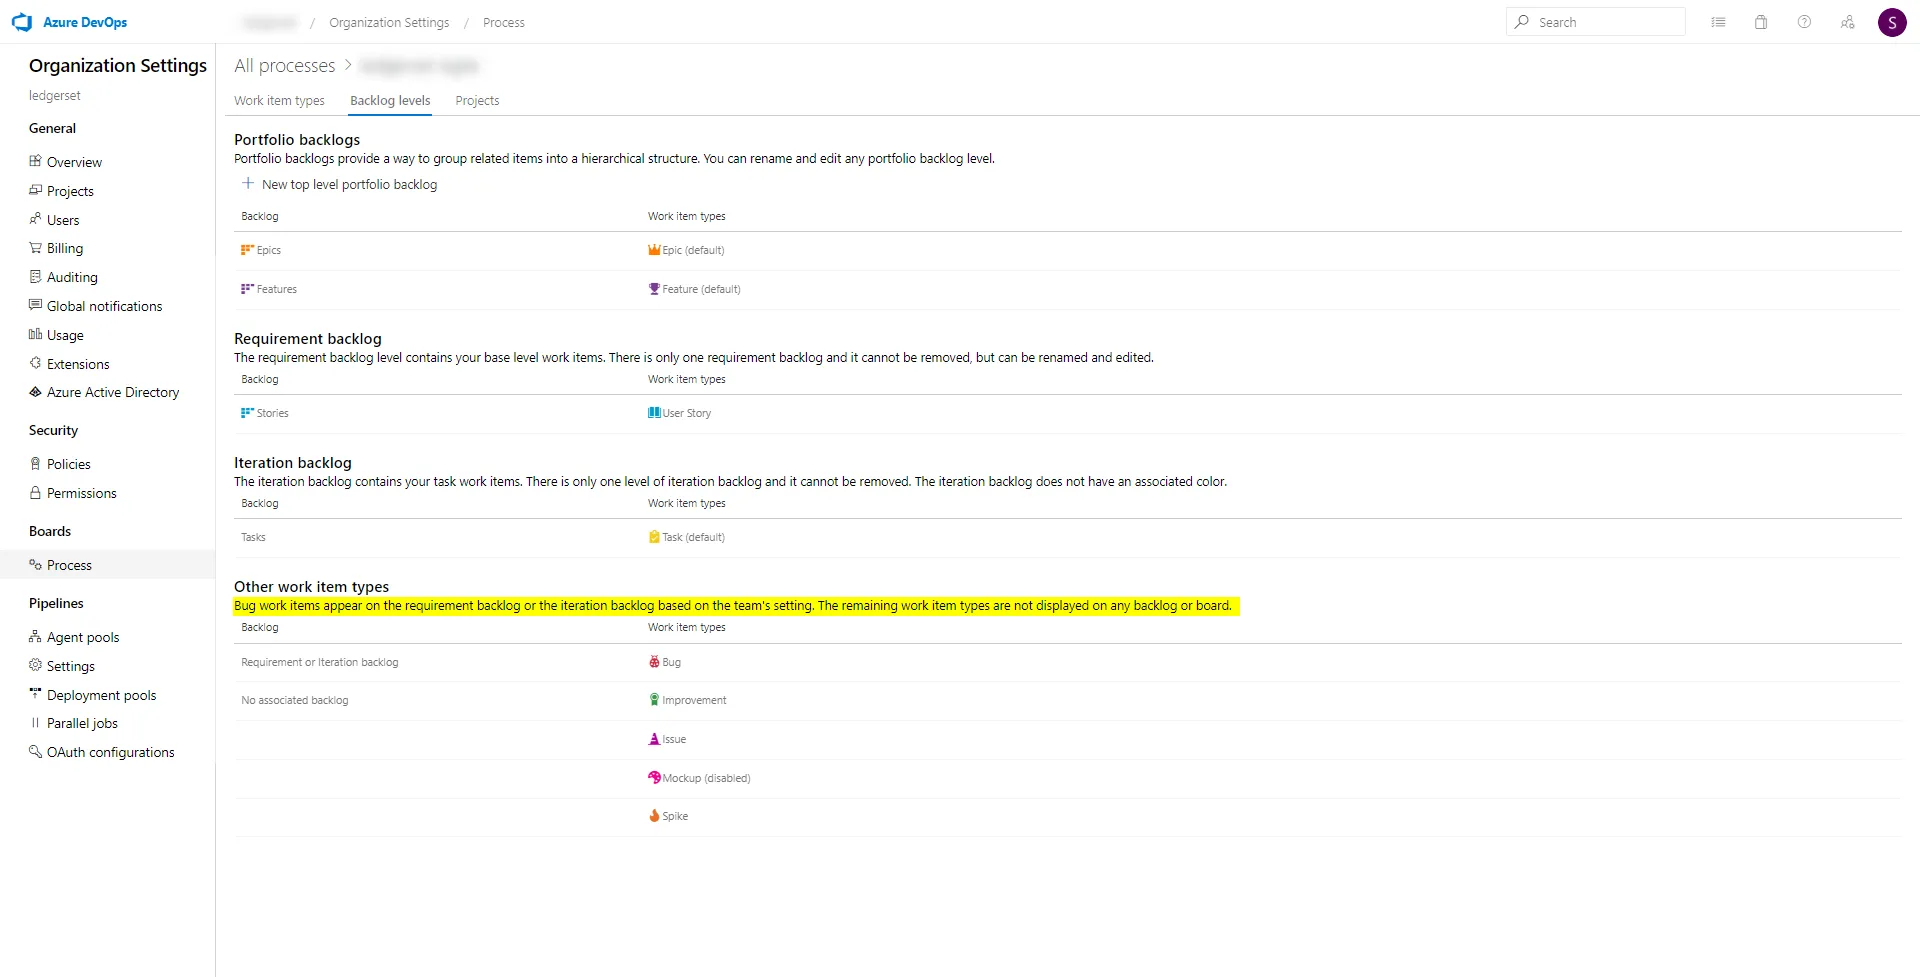Open the user profile avatar
1920x977 pixels.
point(1892,22)
